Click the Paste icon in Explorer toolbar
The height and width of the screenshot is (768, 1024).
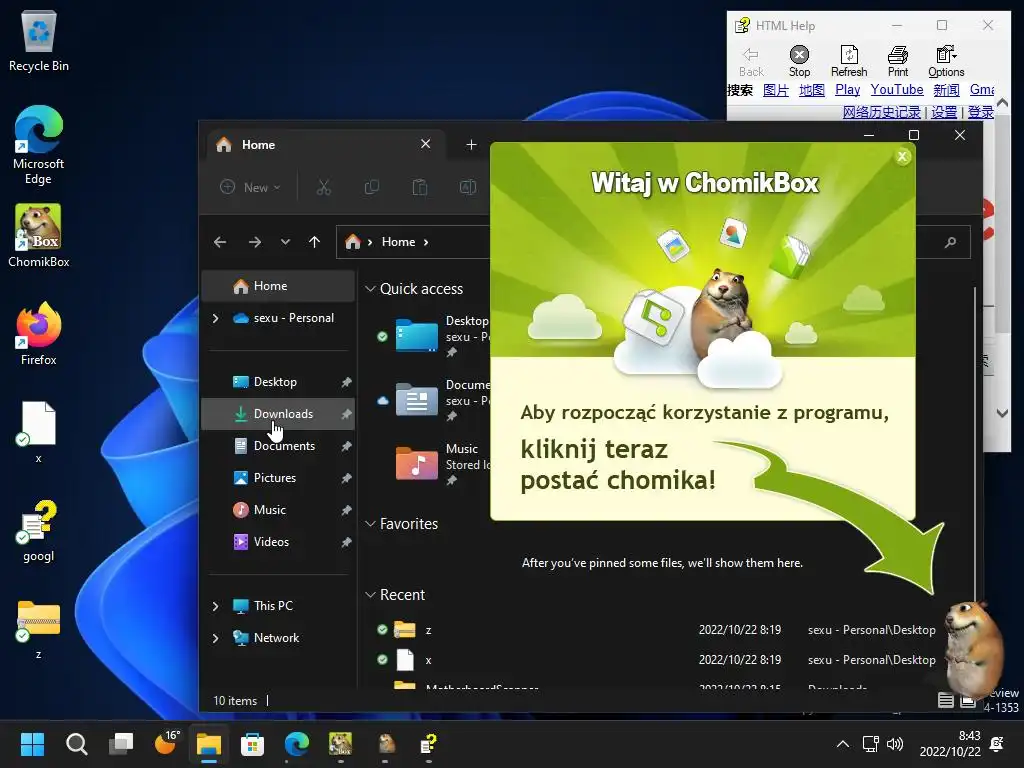420,187
